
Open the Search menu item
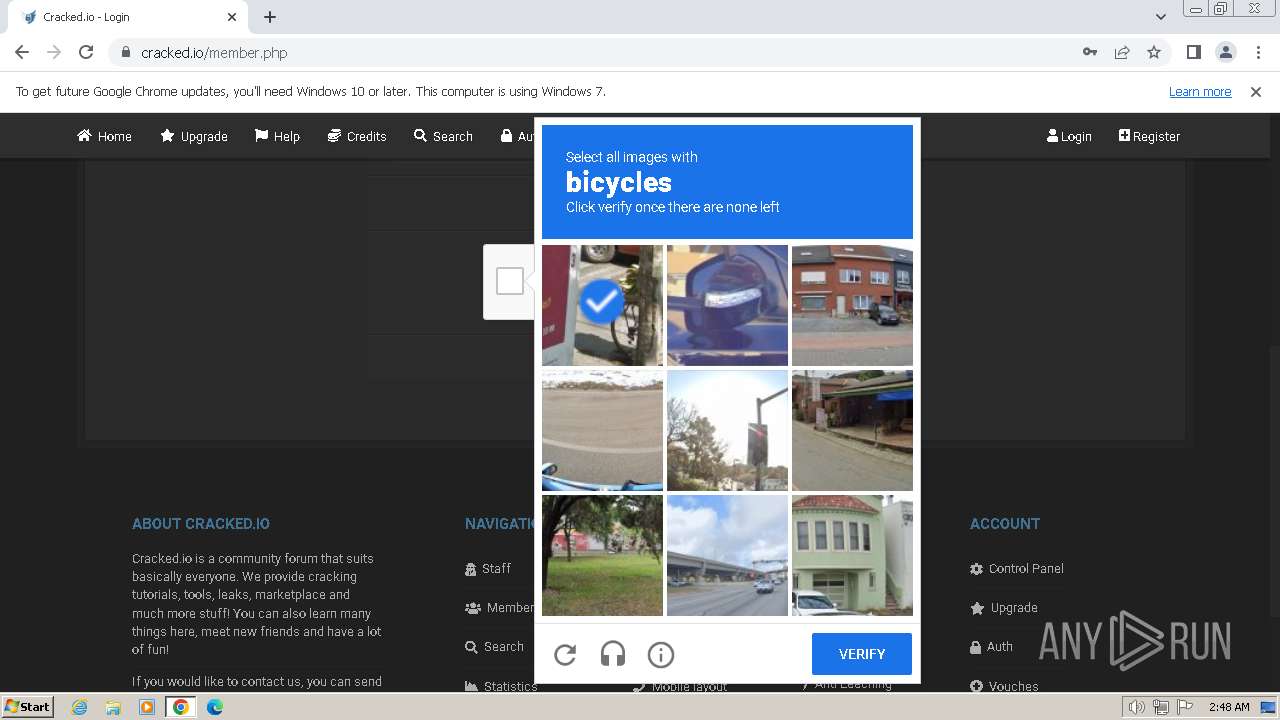click(443, 136)
